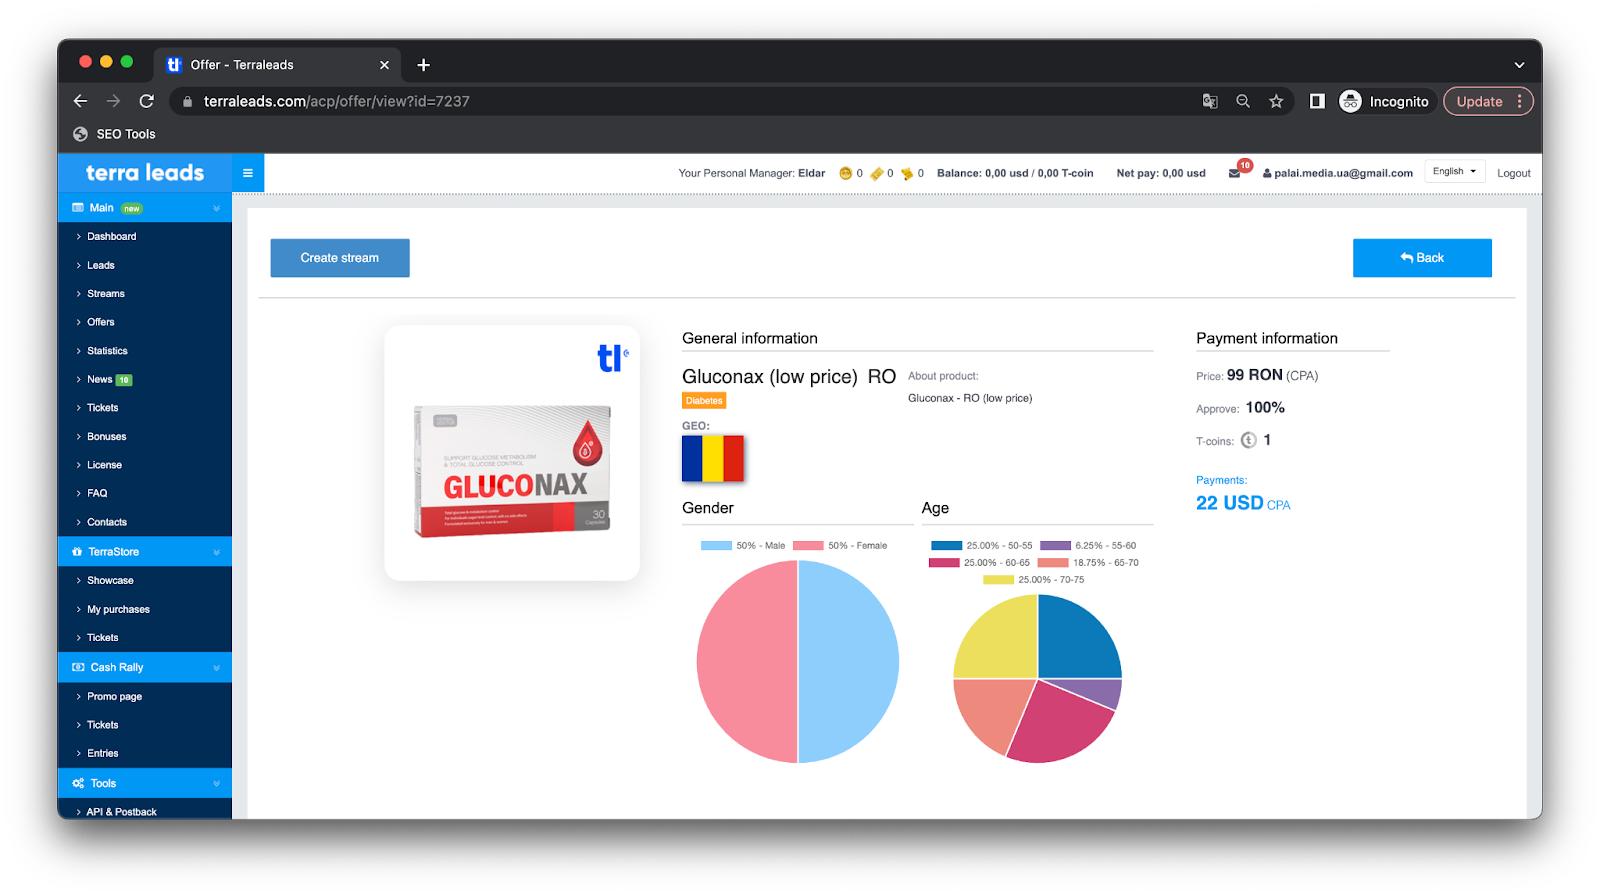Screen dimensions: 1600x895
Task: Collapse the Cash Rally sidebar section
Action: [x=145, y=667]
